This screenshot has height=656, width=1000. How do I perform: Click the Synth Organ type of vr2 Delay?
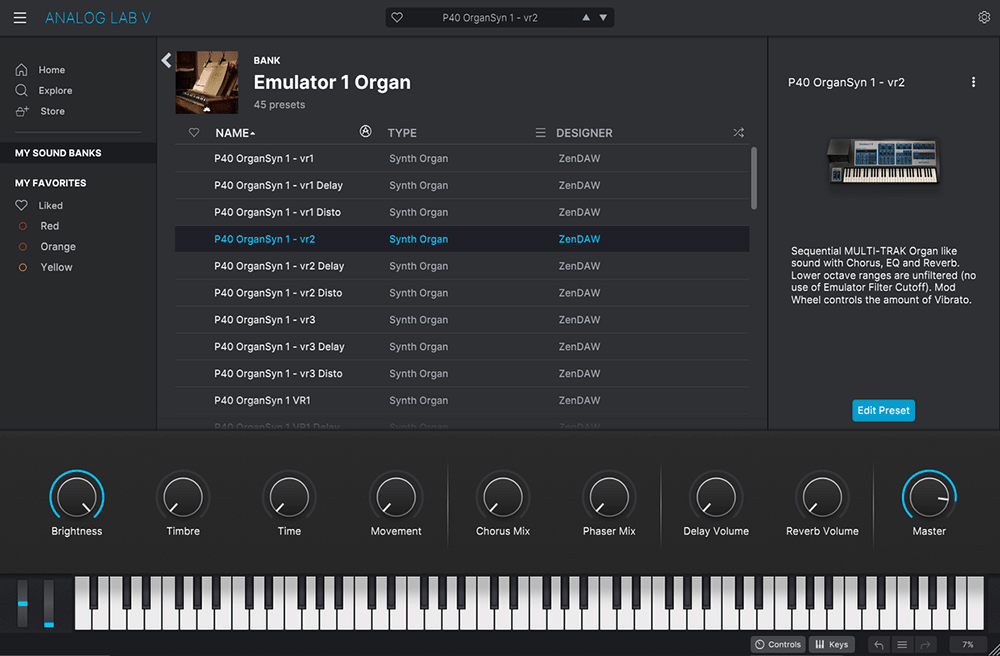pyautogui.click(x=418, y=266)
